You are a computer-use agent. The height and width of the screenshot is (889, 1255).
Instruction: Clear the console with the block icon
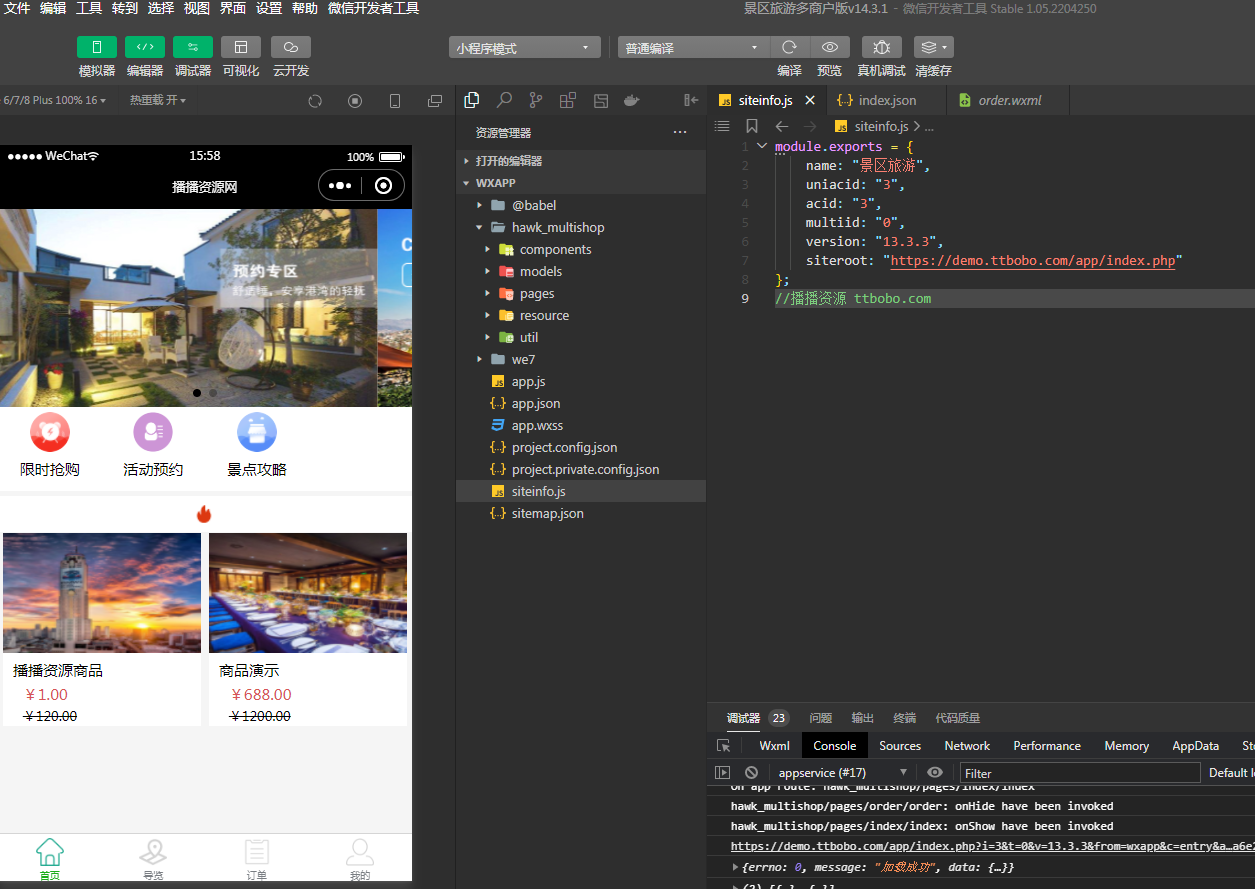tap(751, 772)
